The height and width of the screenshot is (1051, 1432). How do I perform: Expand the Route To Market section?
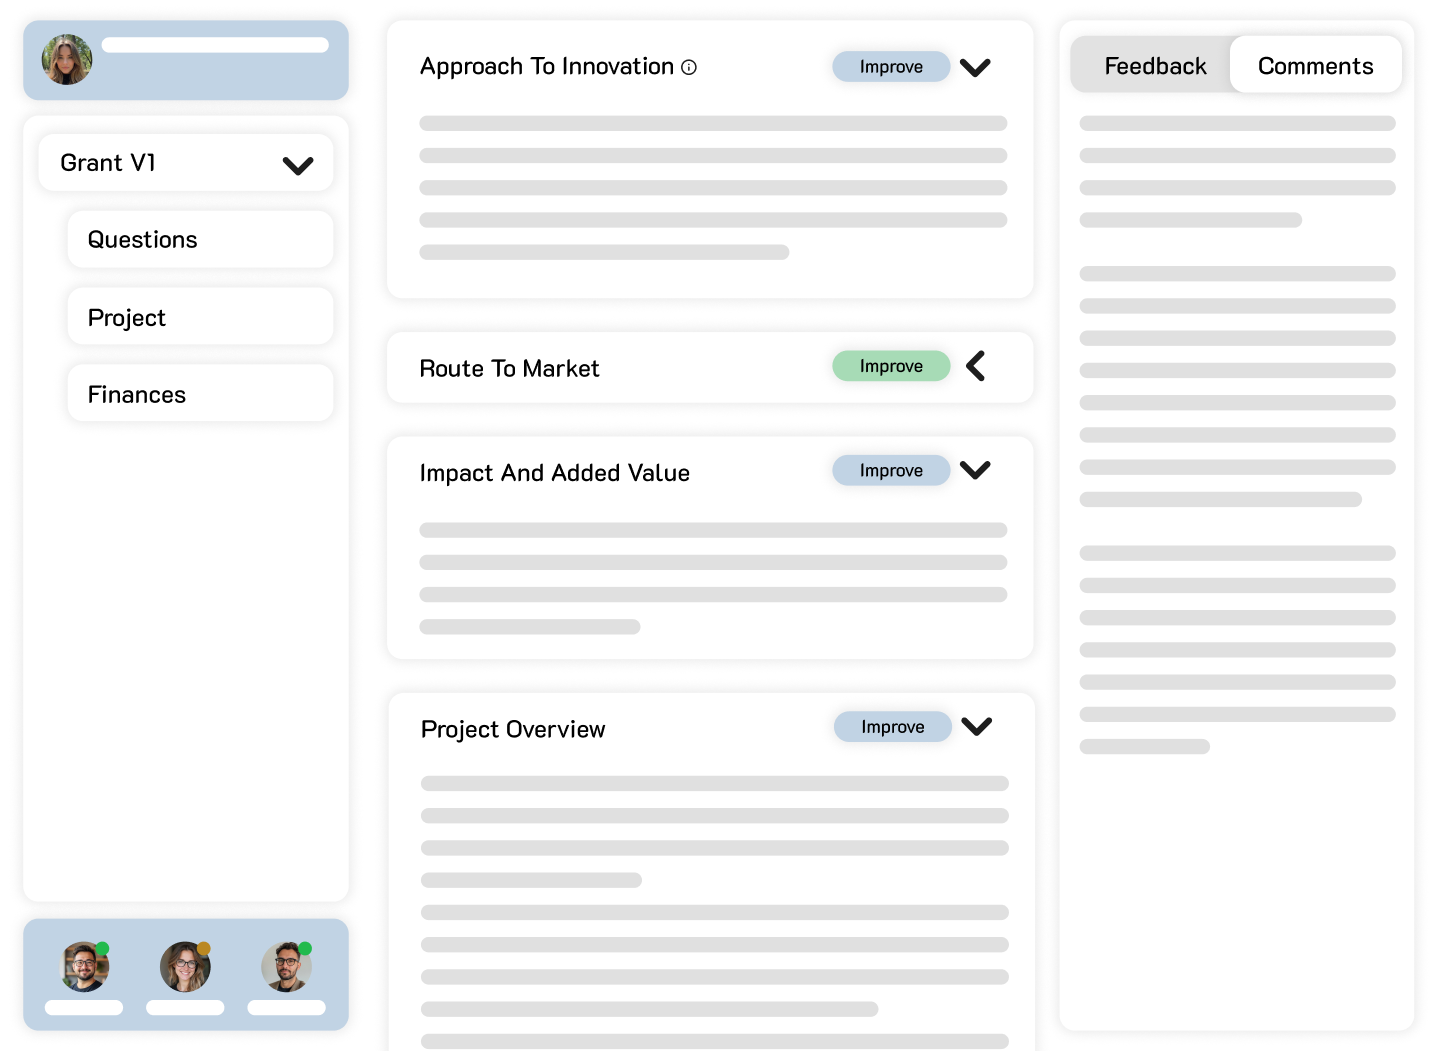[x=976, y=366]
